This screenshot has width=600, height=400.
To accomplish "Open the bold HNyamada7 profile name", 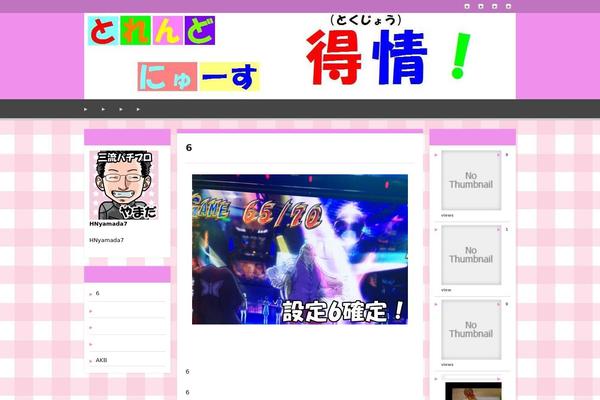I will 108,224.
